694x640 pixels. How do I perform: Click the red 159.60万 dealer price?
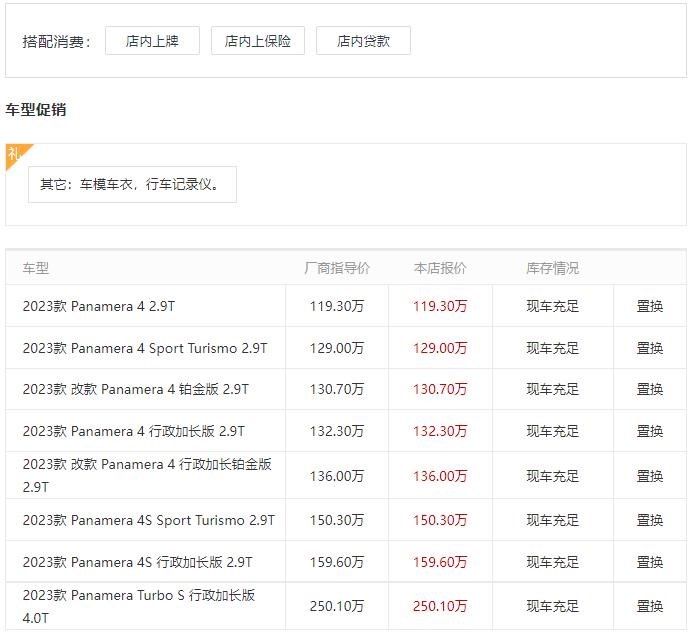click(x=440, y=562)
